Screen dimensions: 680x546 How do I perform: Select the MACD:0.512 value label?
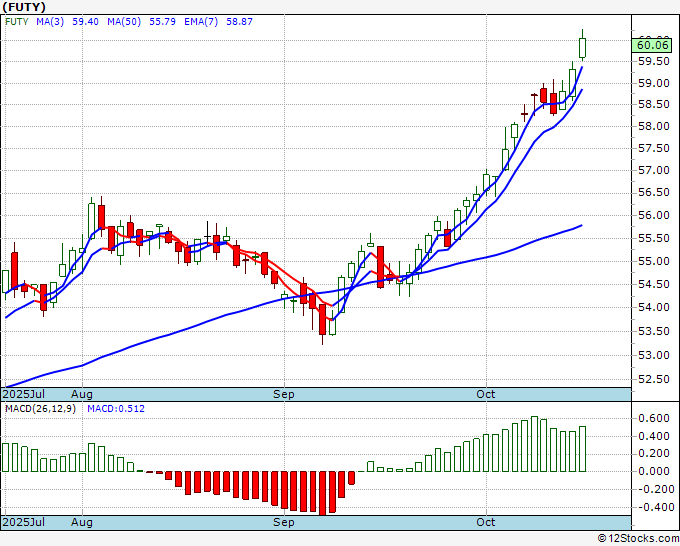pos(116,409)
